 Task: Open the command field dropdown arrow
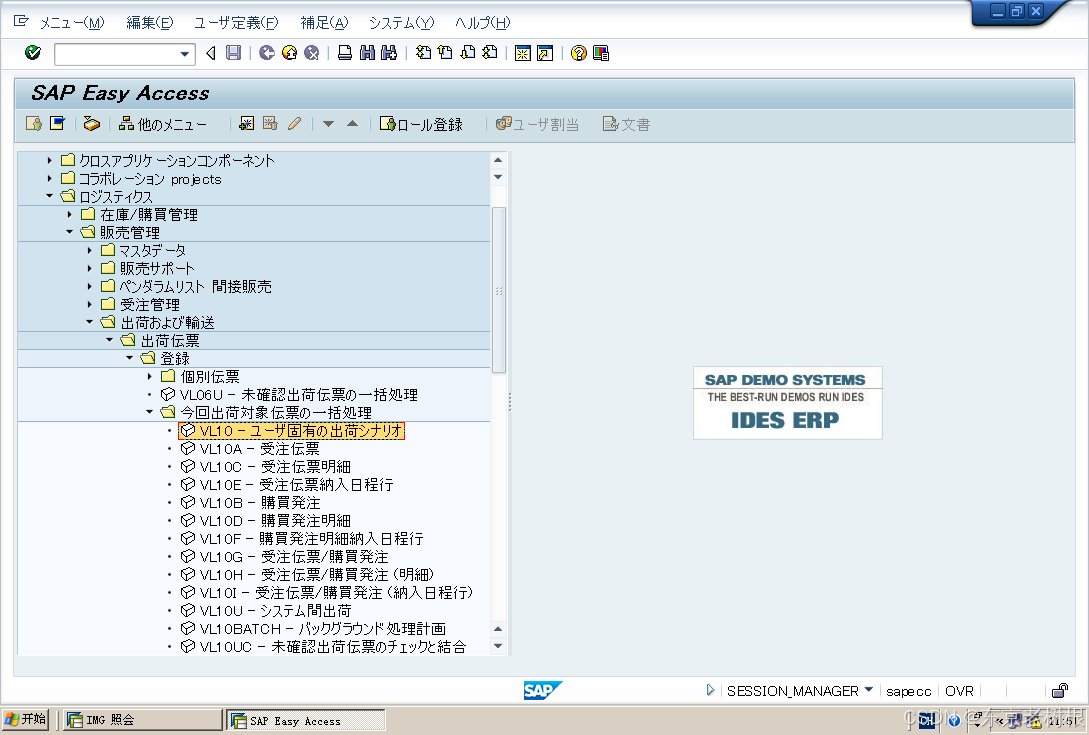[x=185, y=53]
